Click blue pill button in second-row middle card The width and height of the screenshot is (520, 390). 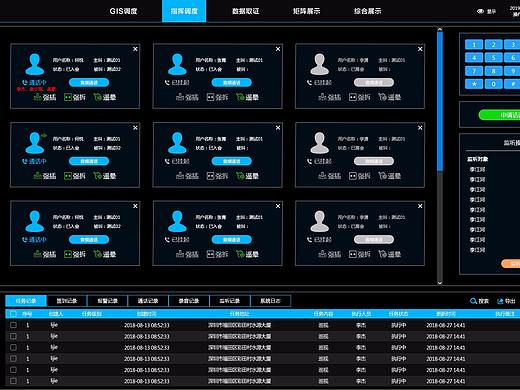coord(232,161)
